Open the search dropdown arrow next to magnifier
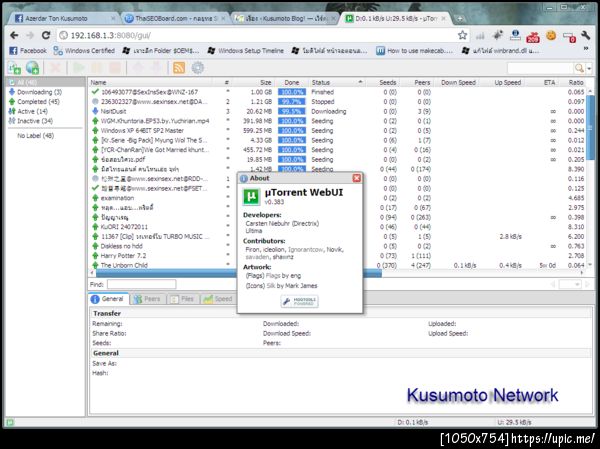600x449 pixels. [x=589, y=69]
